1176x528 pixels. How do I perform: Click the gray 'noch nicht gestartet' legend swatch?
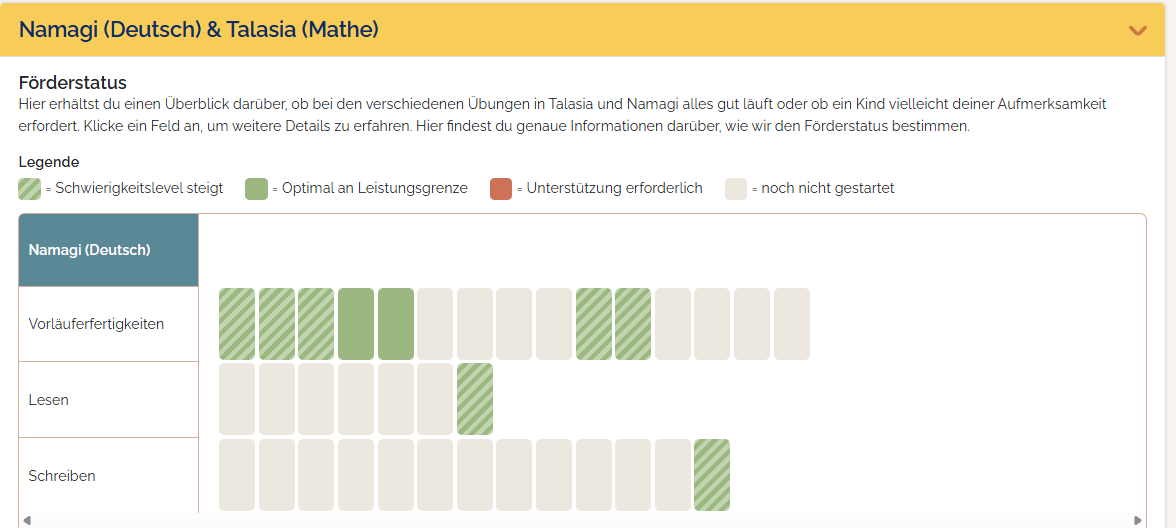736,188
